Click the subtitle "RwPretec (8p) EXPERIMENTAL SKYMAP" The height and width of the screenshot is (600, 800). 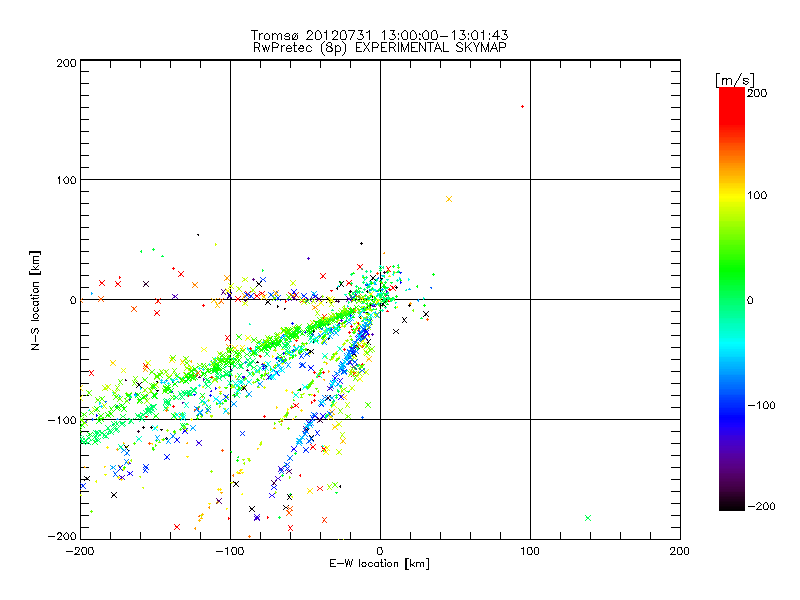[380, 47]
